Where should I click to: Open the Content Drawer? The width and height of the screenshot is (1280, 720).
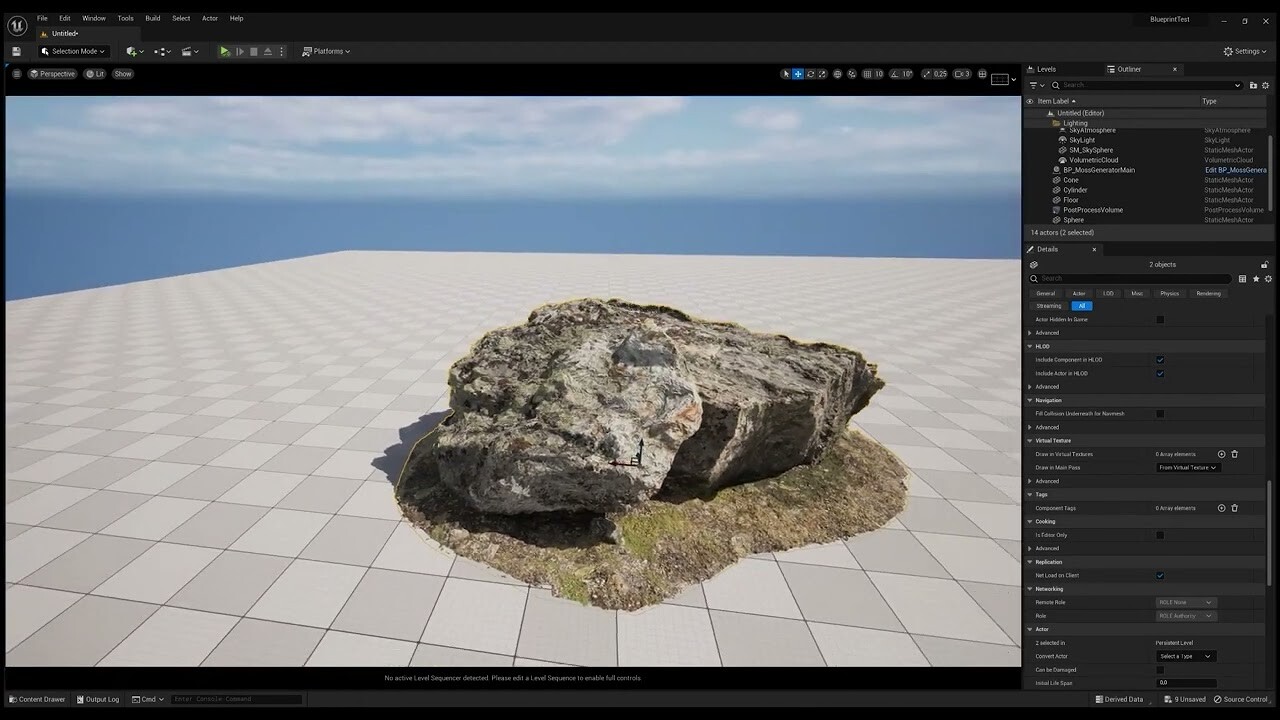click(x=37, y=699)
